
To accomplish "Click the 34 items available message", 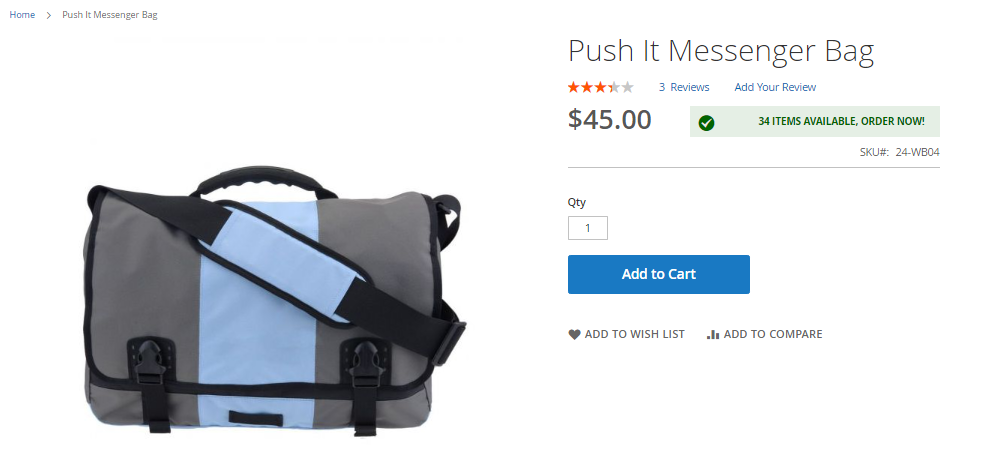I will tap(841, 121).
